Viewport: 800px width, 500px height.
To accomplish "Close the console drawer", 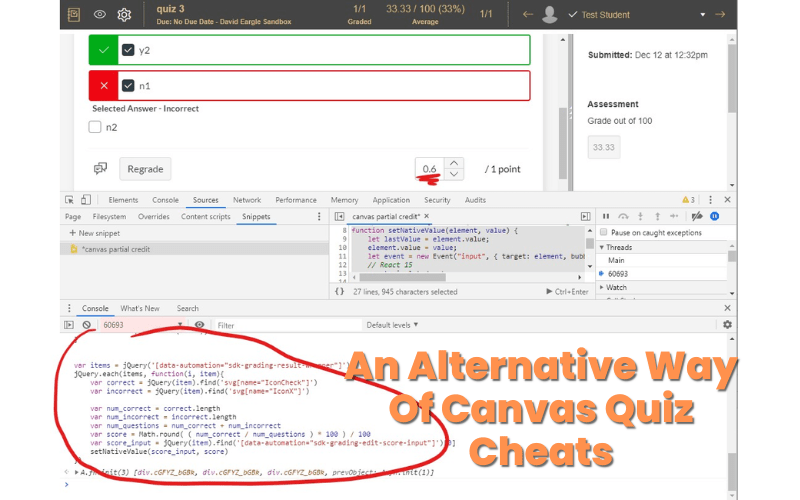I will [x=728, y=308].
